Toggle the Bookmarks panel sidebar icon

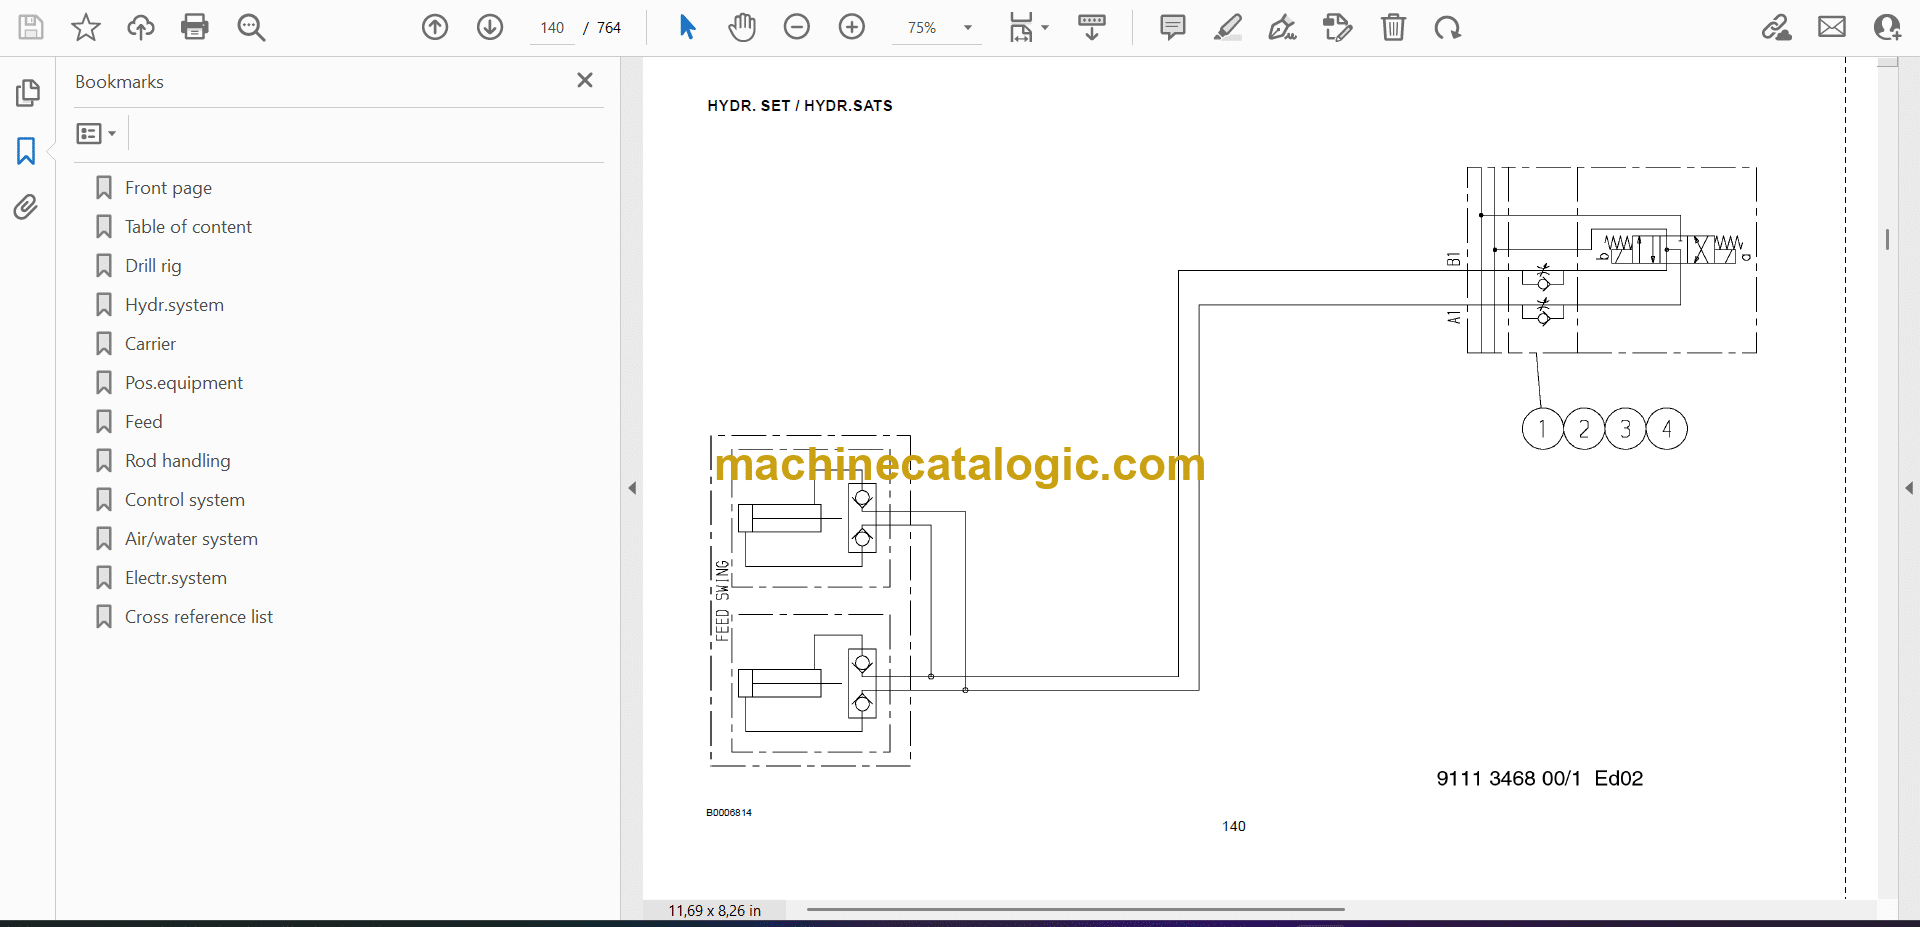26,151
